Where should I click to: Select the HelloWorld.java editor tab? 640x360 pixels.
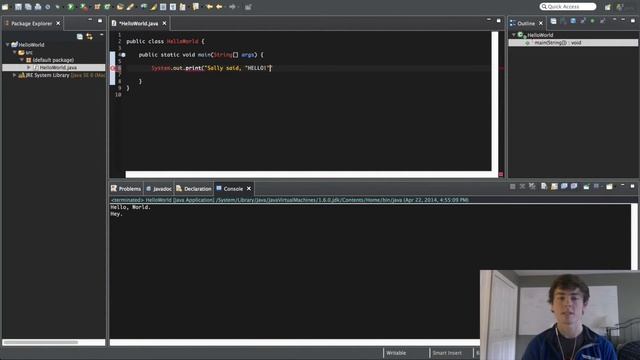[138, 24]
